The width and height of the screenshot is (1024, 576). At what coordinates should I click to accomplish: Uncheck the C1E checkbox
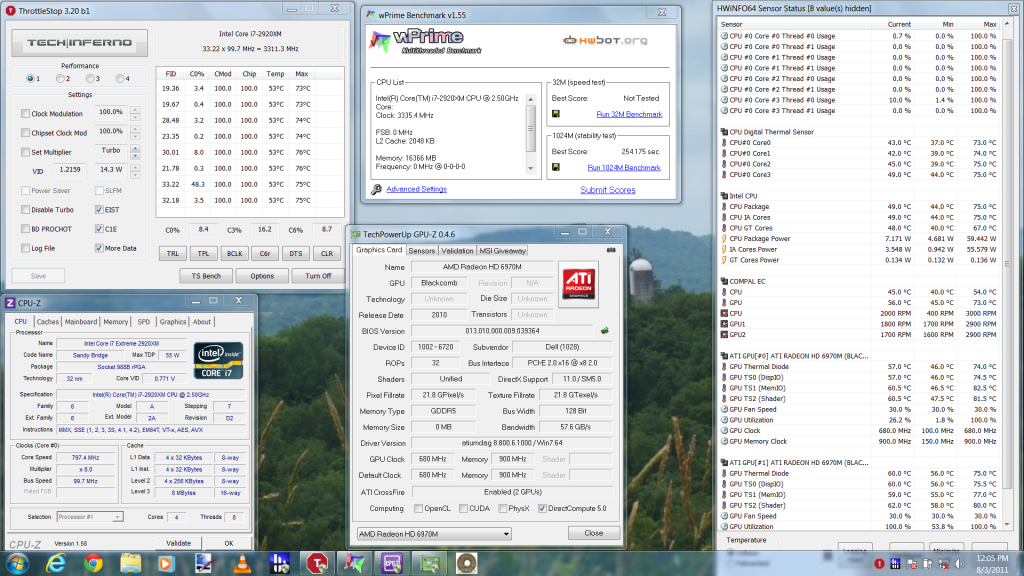(99, 229)
